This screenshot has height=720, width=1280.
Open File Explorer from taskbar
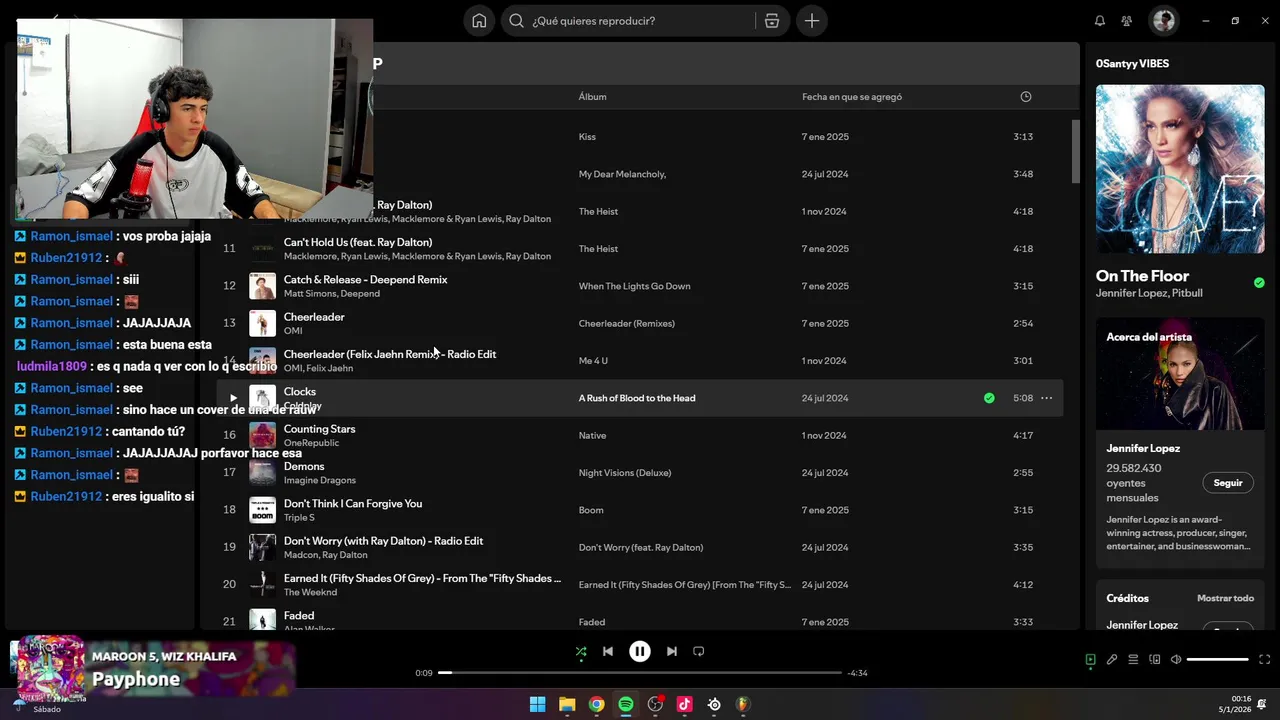(x=567, y=704)
